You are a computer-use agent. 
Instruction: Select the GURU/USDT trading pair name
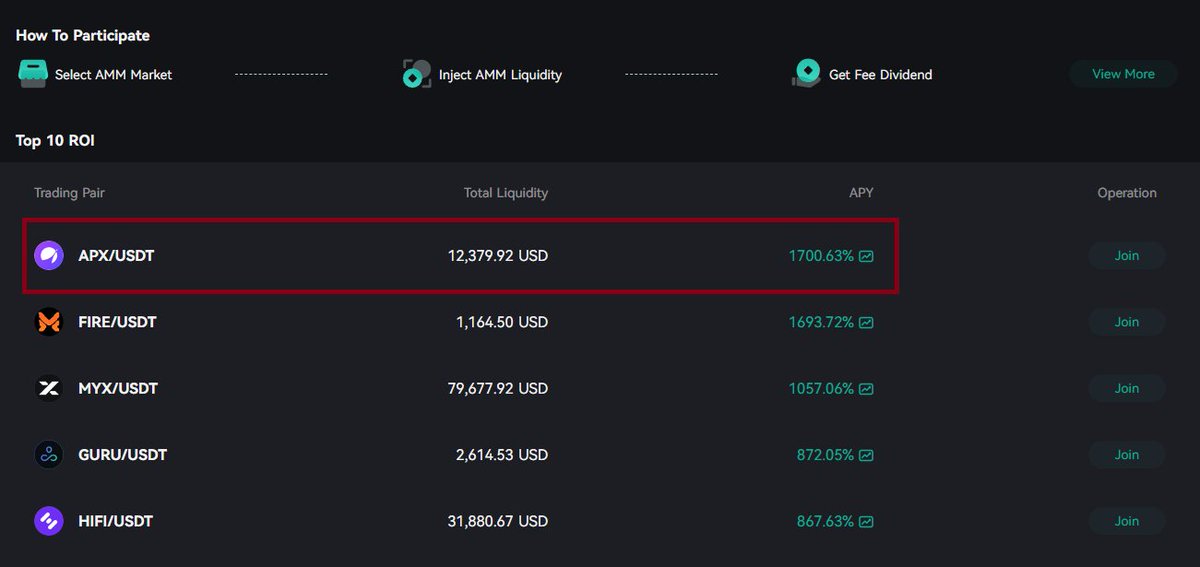coord(123,455)
